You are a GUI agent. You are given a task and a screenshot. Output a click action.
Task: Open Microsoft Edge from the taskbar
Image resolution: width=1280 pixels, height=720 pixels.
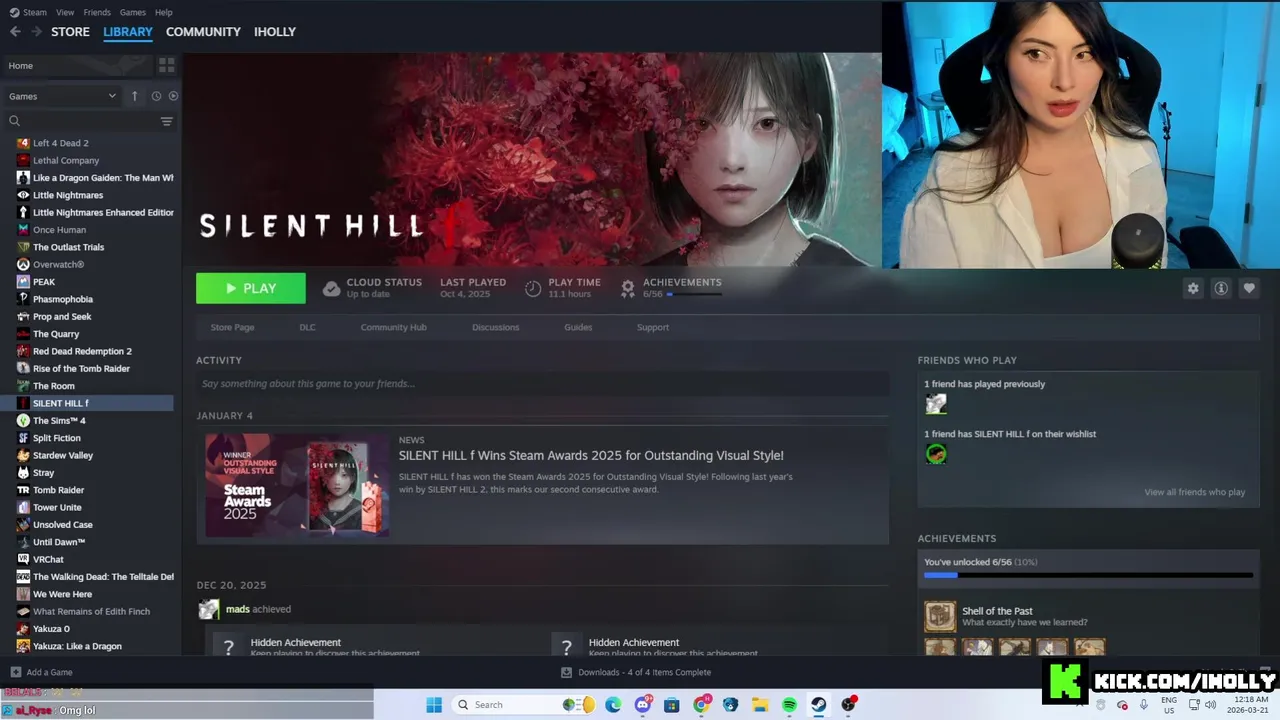613,705
